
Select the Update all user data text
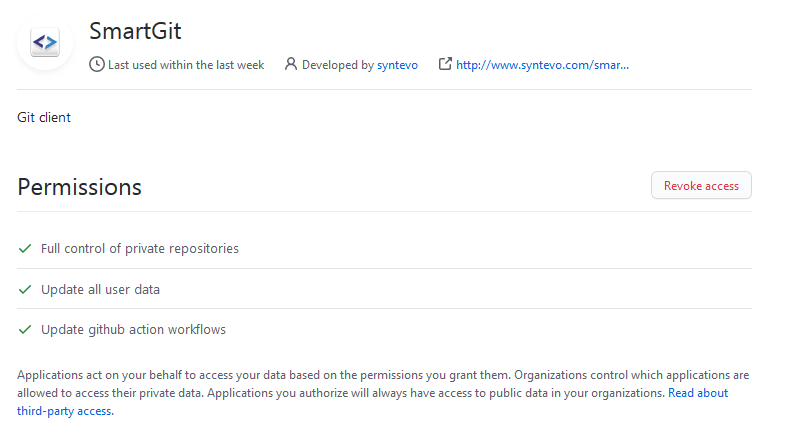click(100, 289)
